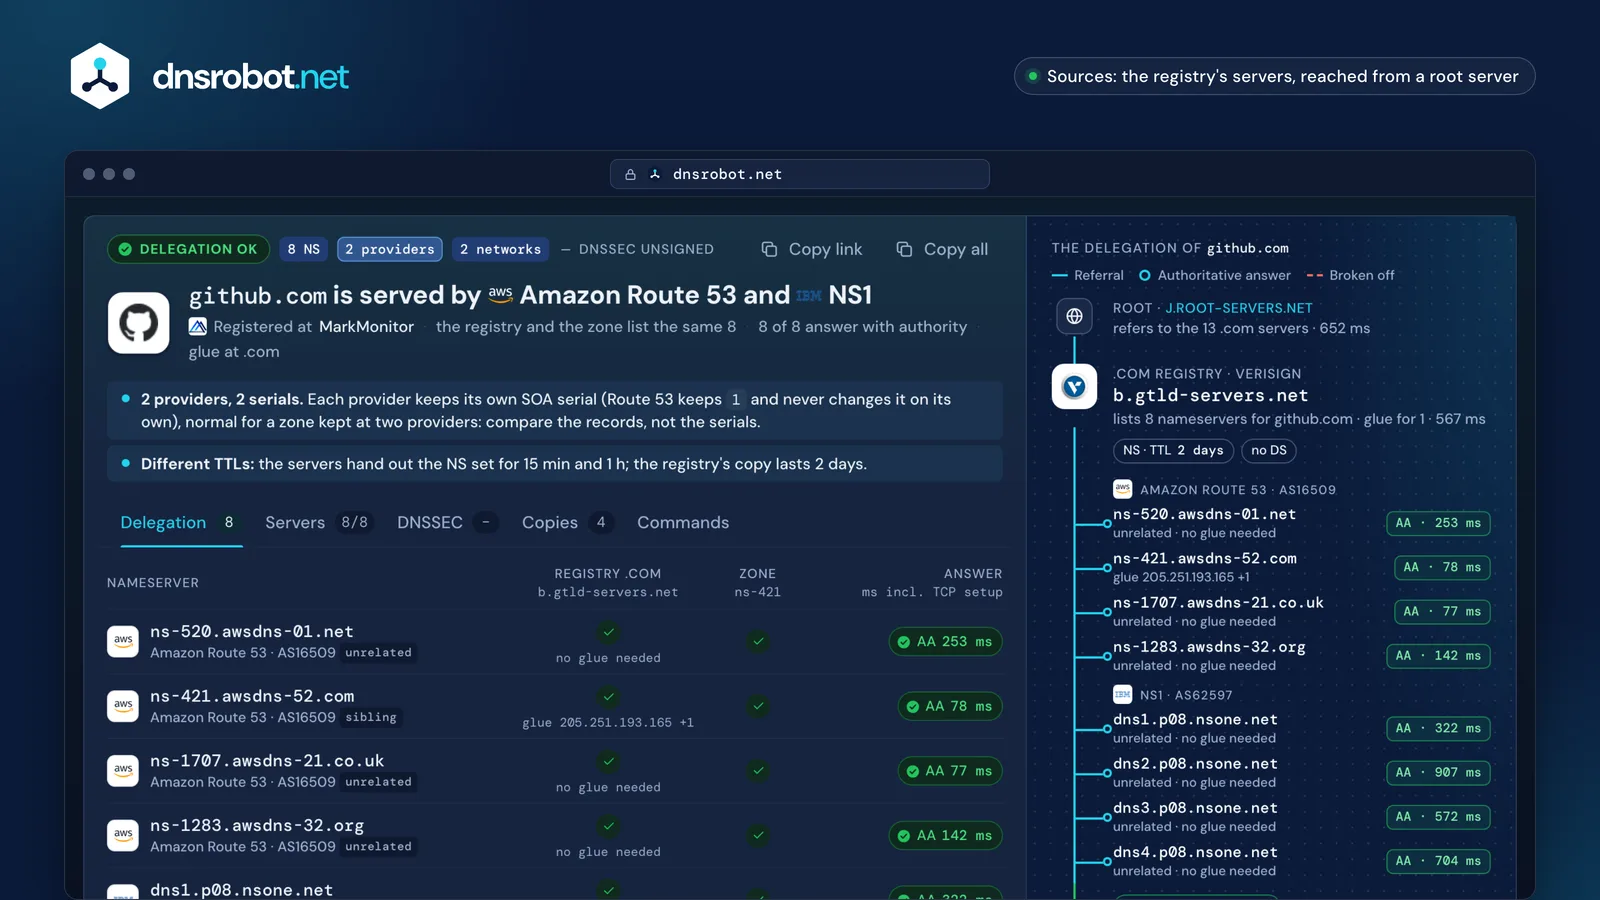Switch to the Copies tab
This screenshot has height=900, width=1600.
[567, 522]
